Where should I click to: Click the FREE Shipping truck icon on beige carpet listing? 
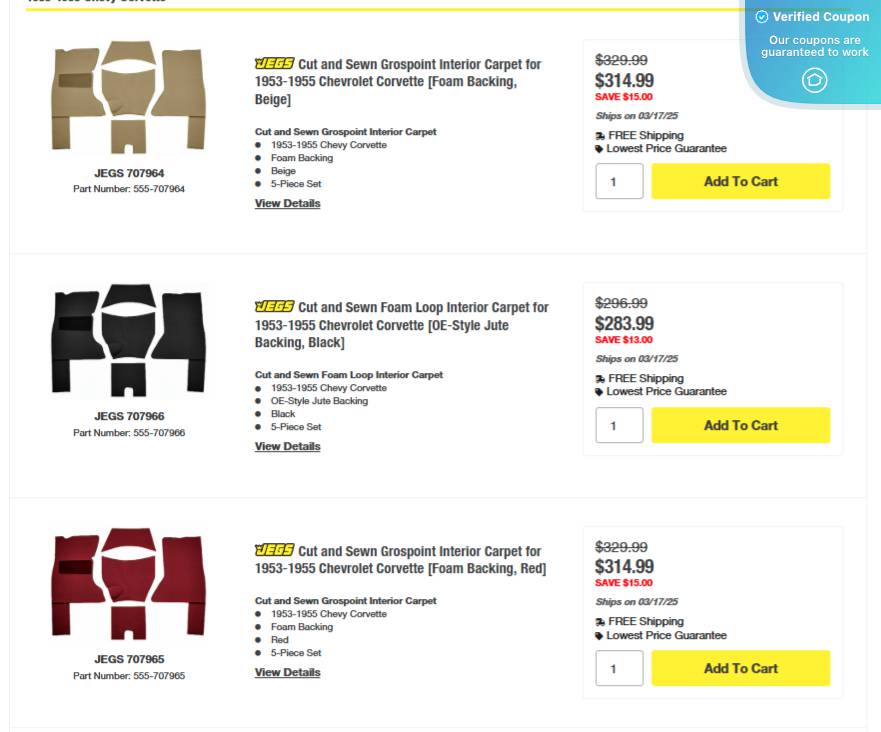[600, 135]
